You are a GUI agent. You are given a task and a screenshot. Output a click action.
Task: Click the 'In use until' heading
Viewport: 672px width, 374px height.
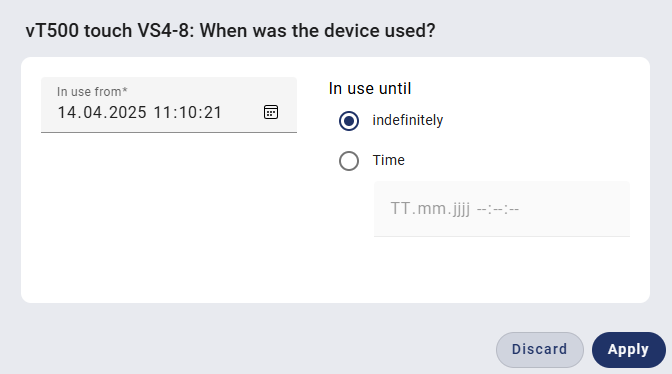(370, 89)
